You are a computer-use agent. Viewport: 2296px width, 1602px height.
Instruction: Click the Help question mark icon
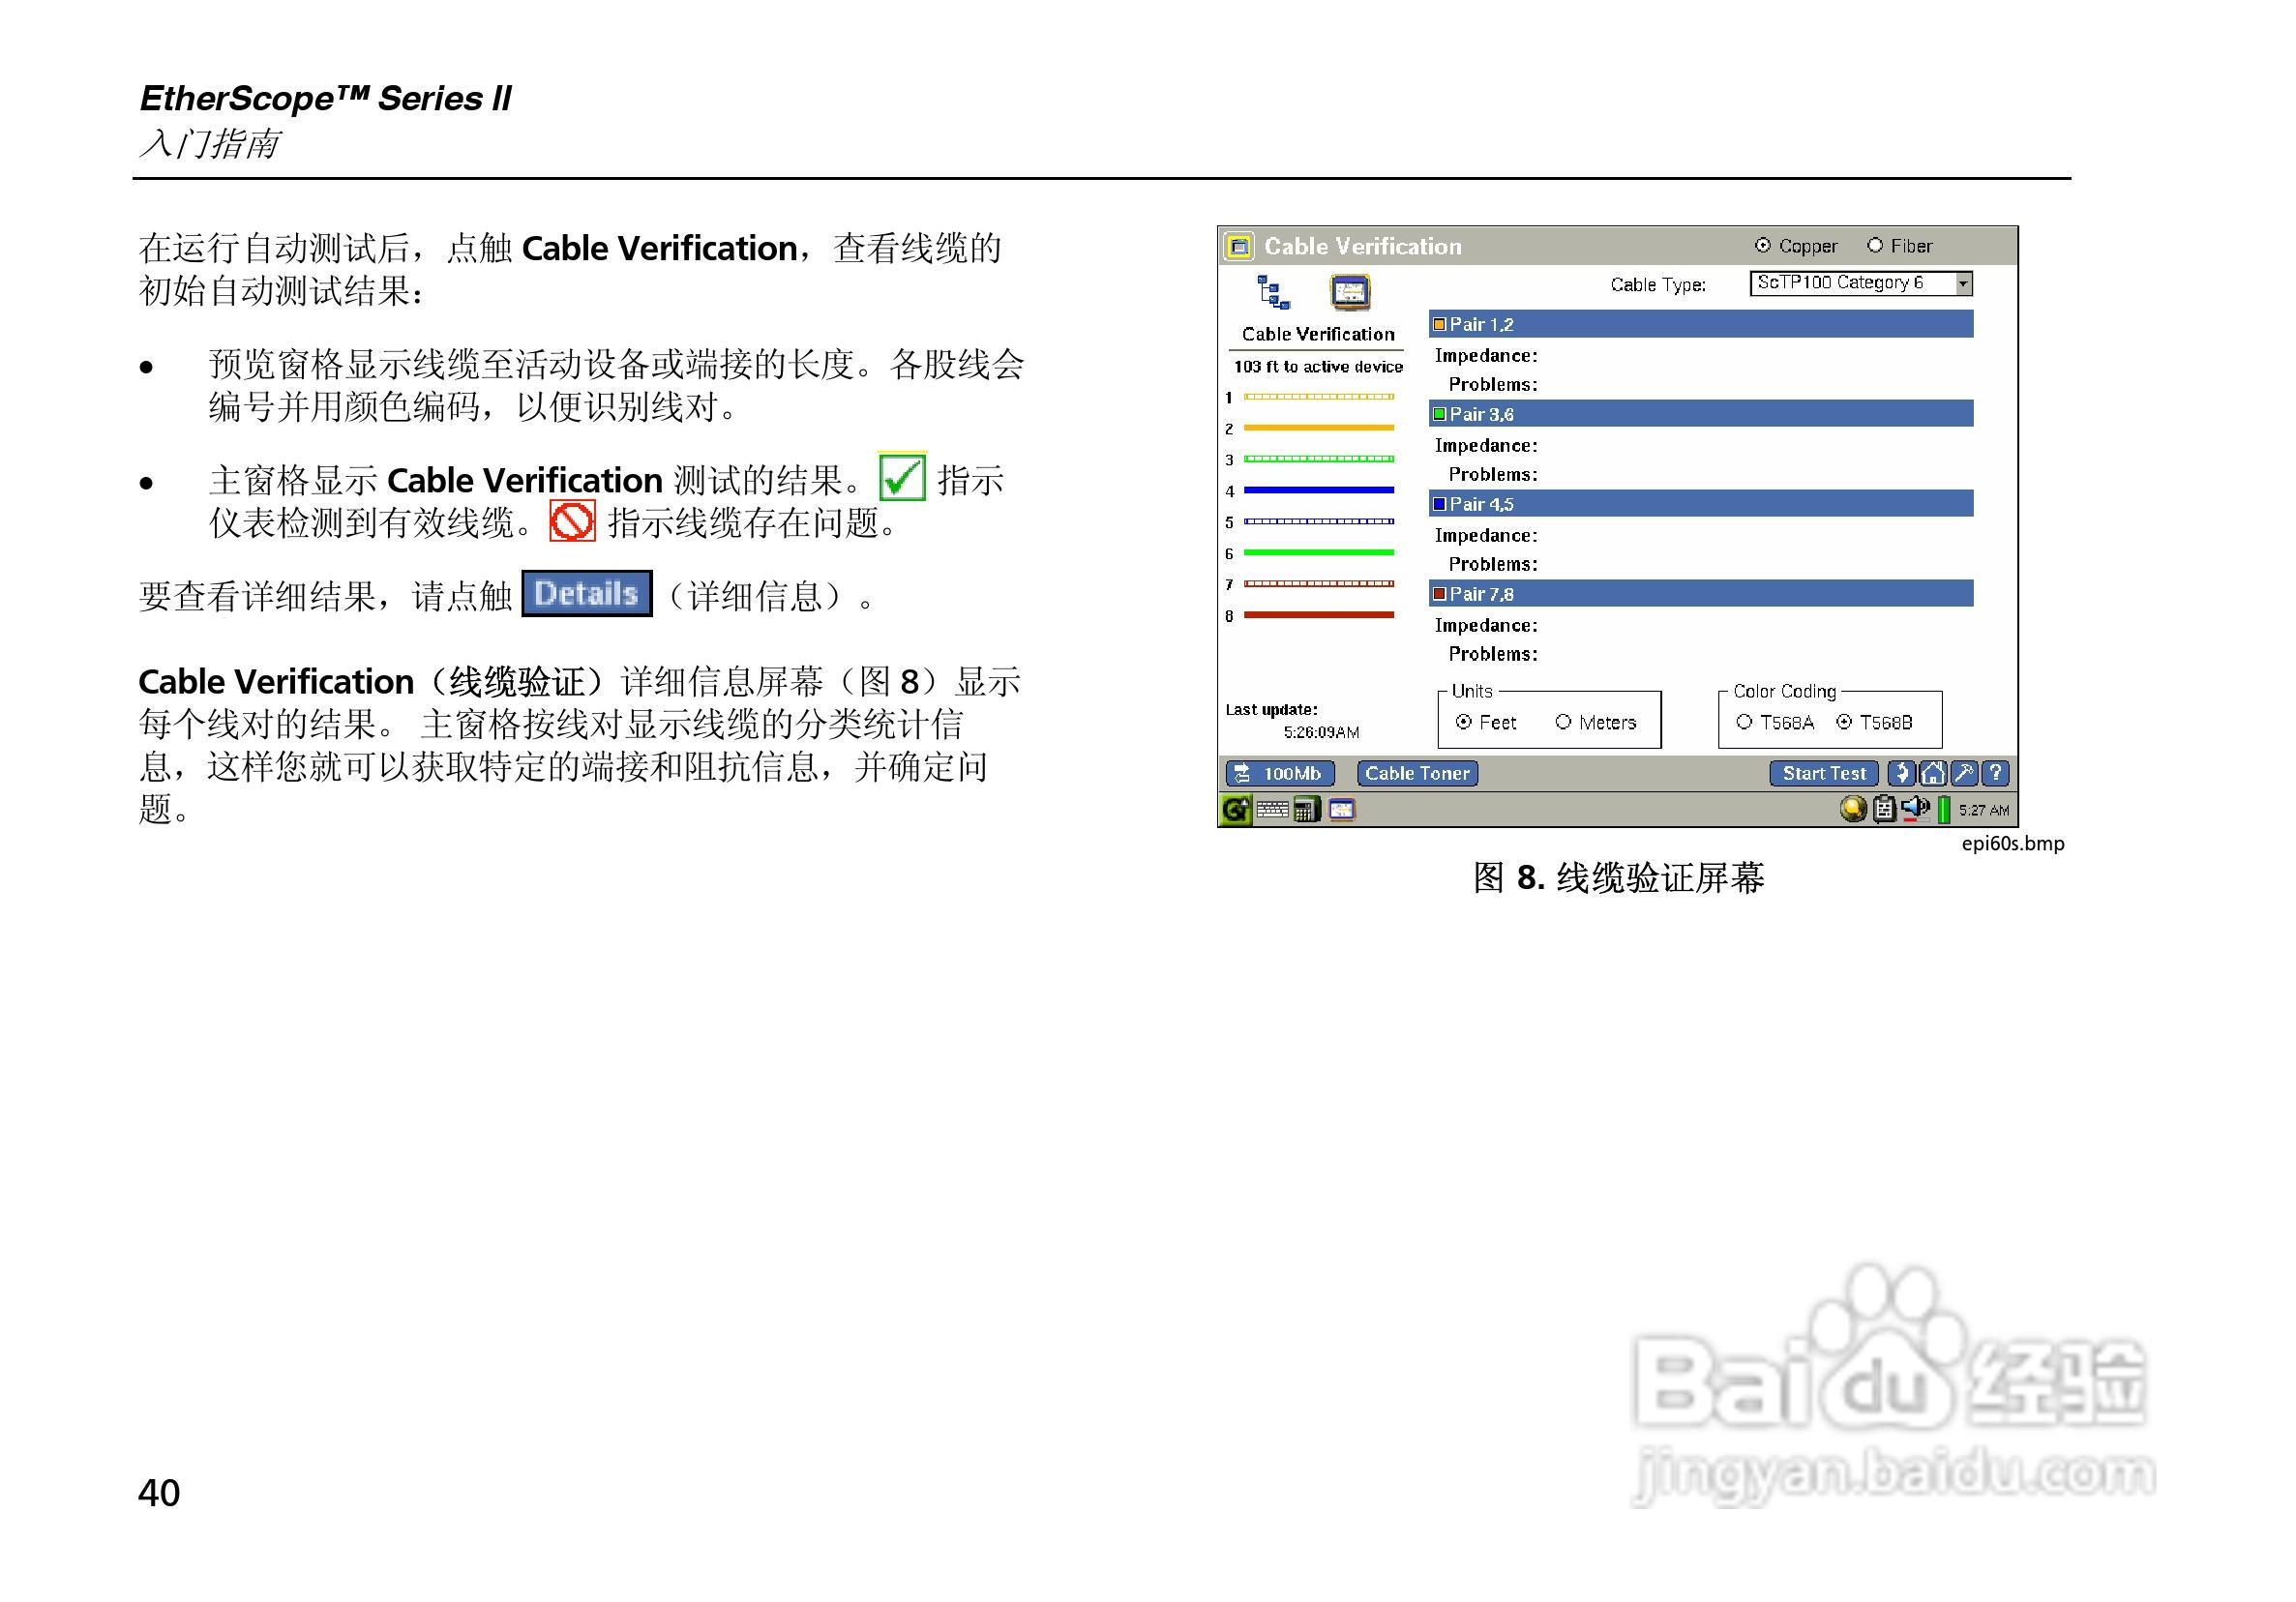pos(1995,773)
